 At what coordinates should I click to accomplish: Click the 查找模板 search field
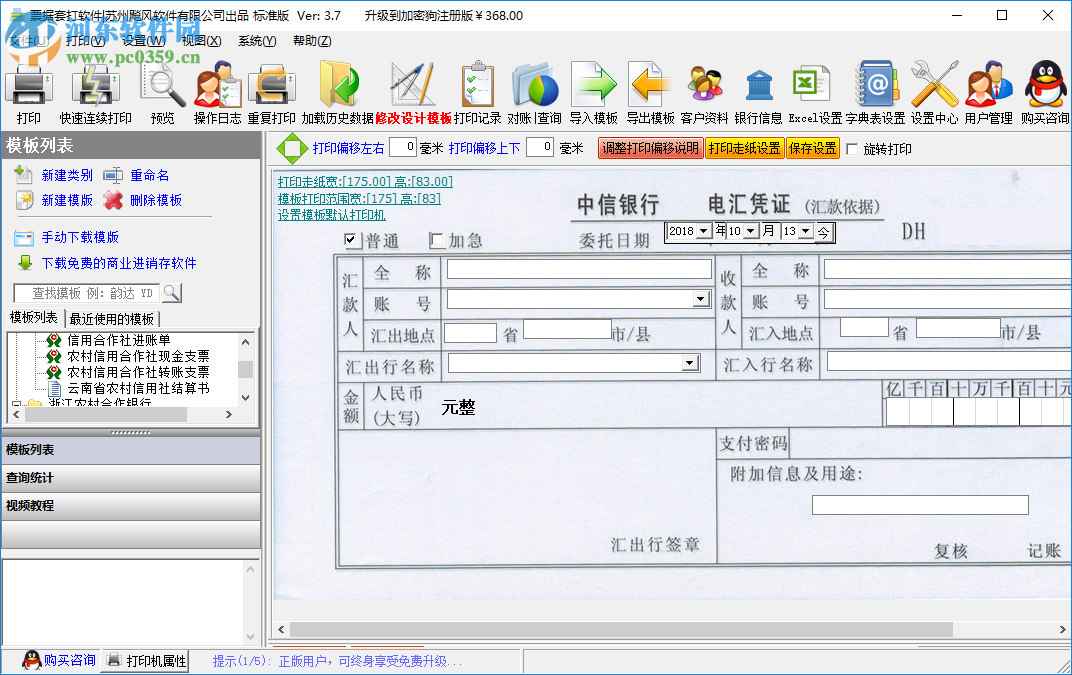coord(87,293)
